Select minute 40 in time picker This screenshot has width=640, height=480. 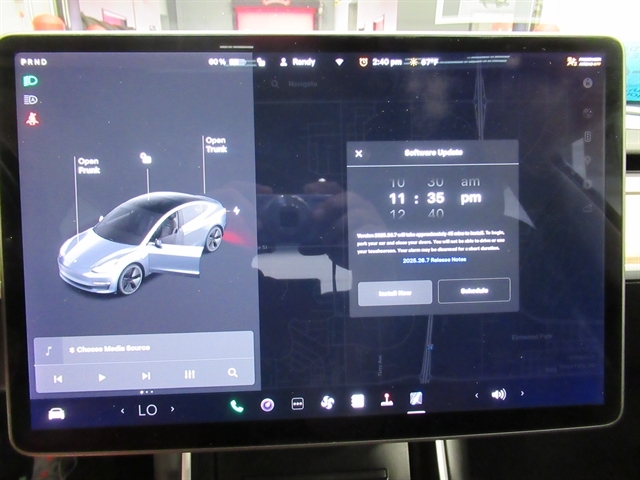click(436, 213)
